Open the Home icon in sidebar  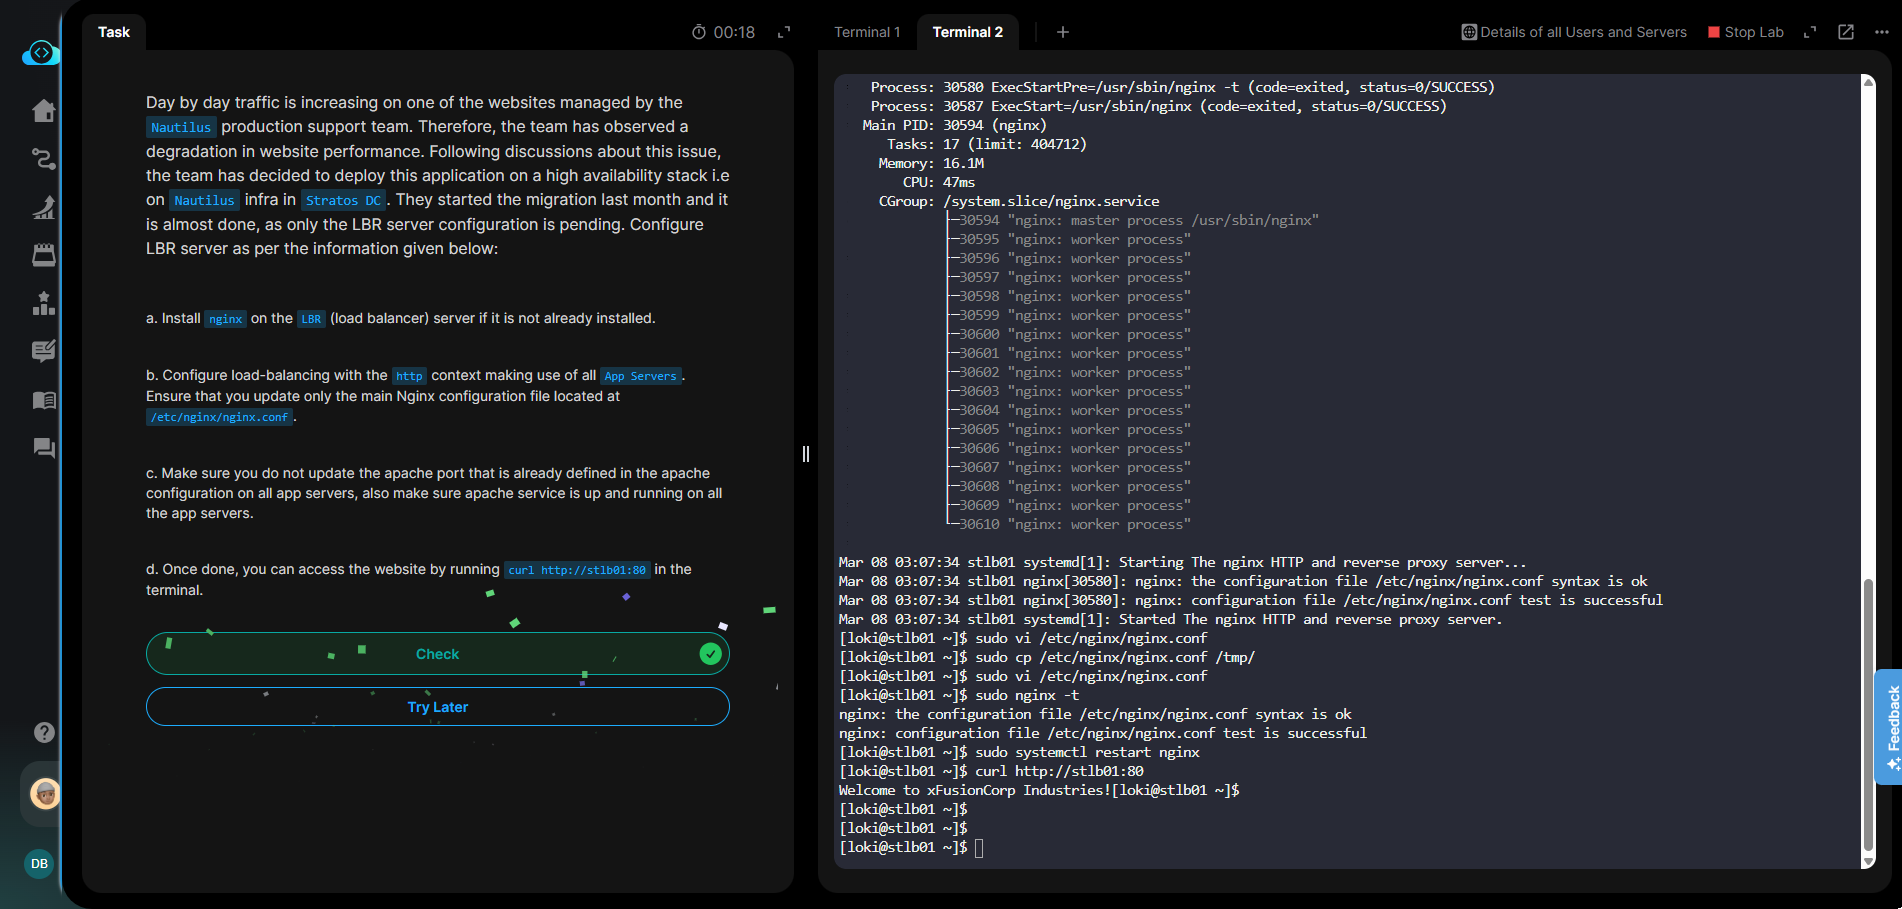tap(43, 110)
